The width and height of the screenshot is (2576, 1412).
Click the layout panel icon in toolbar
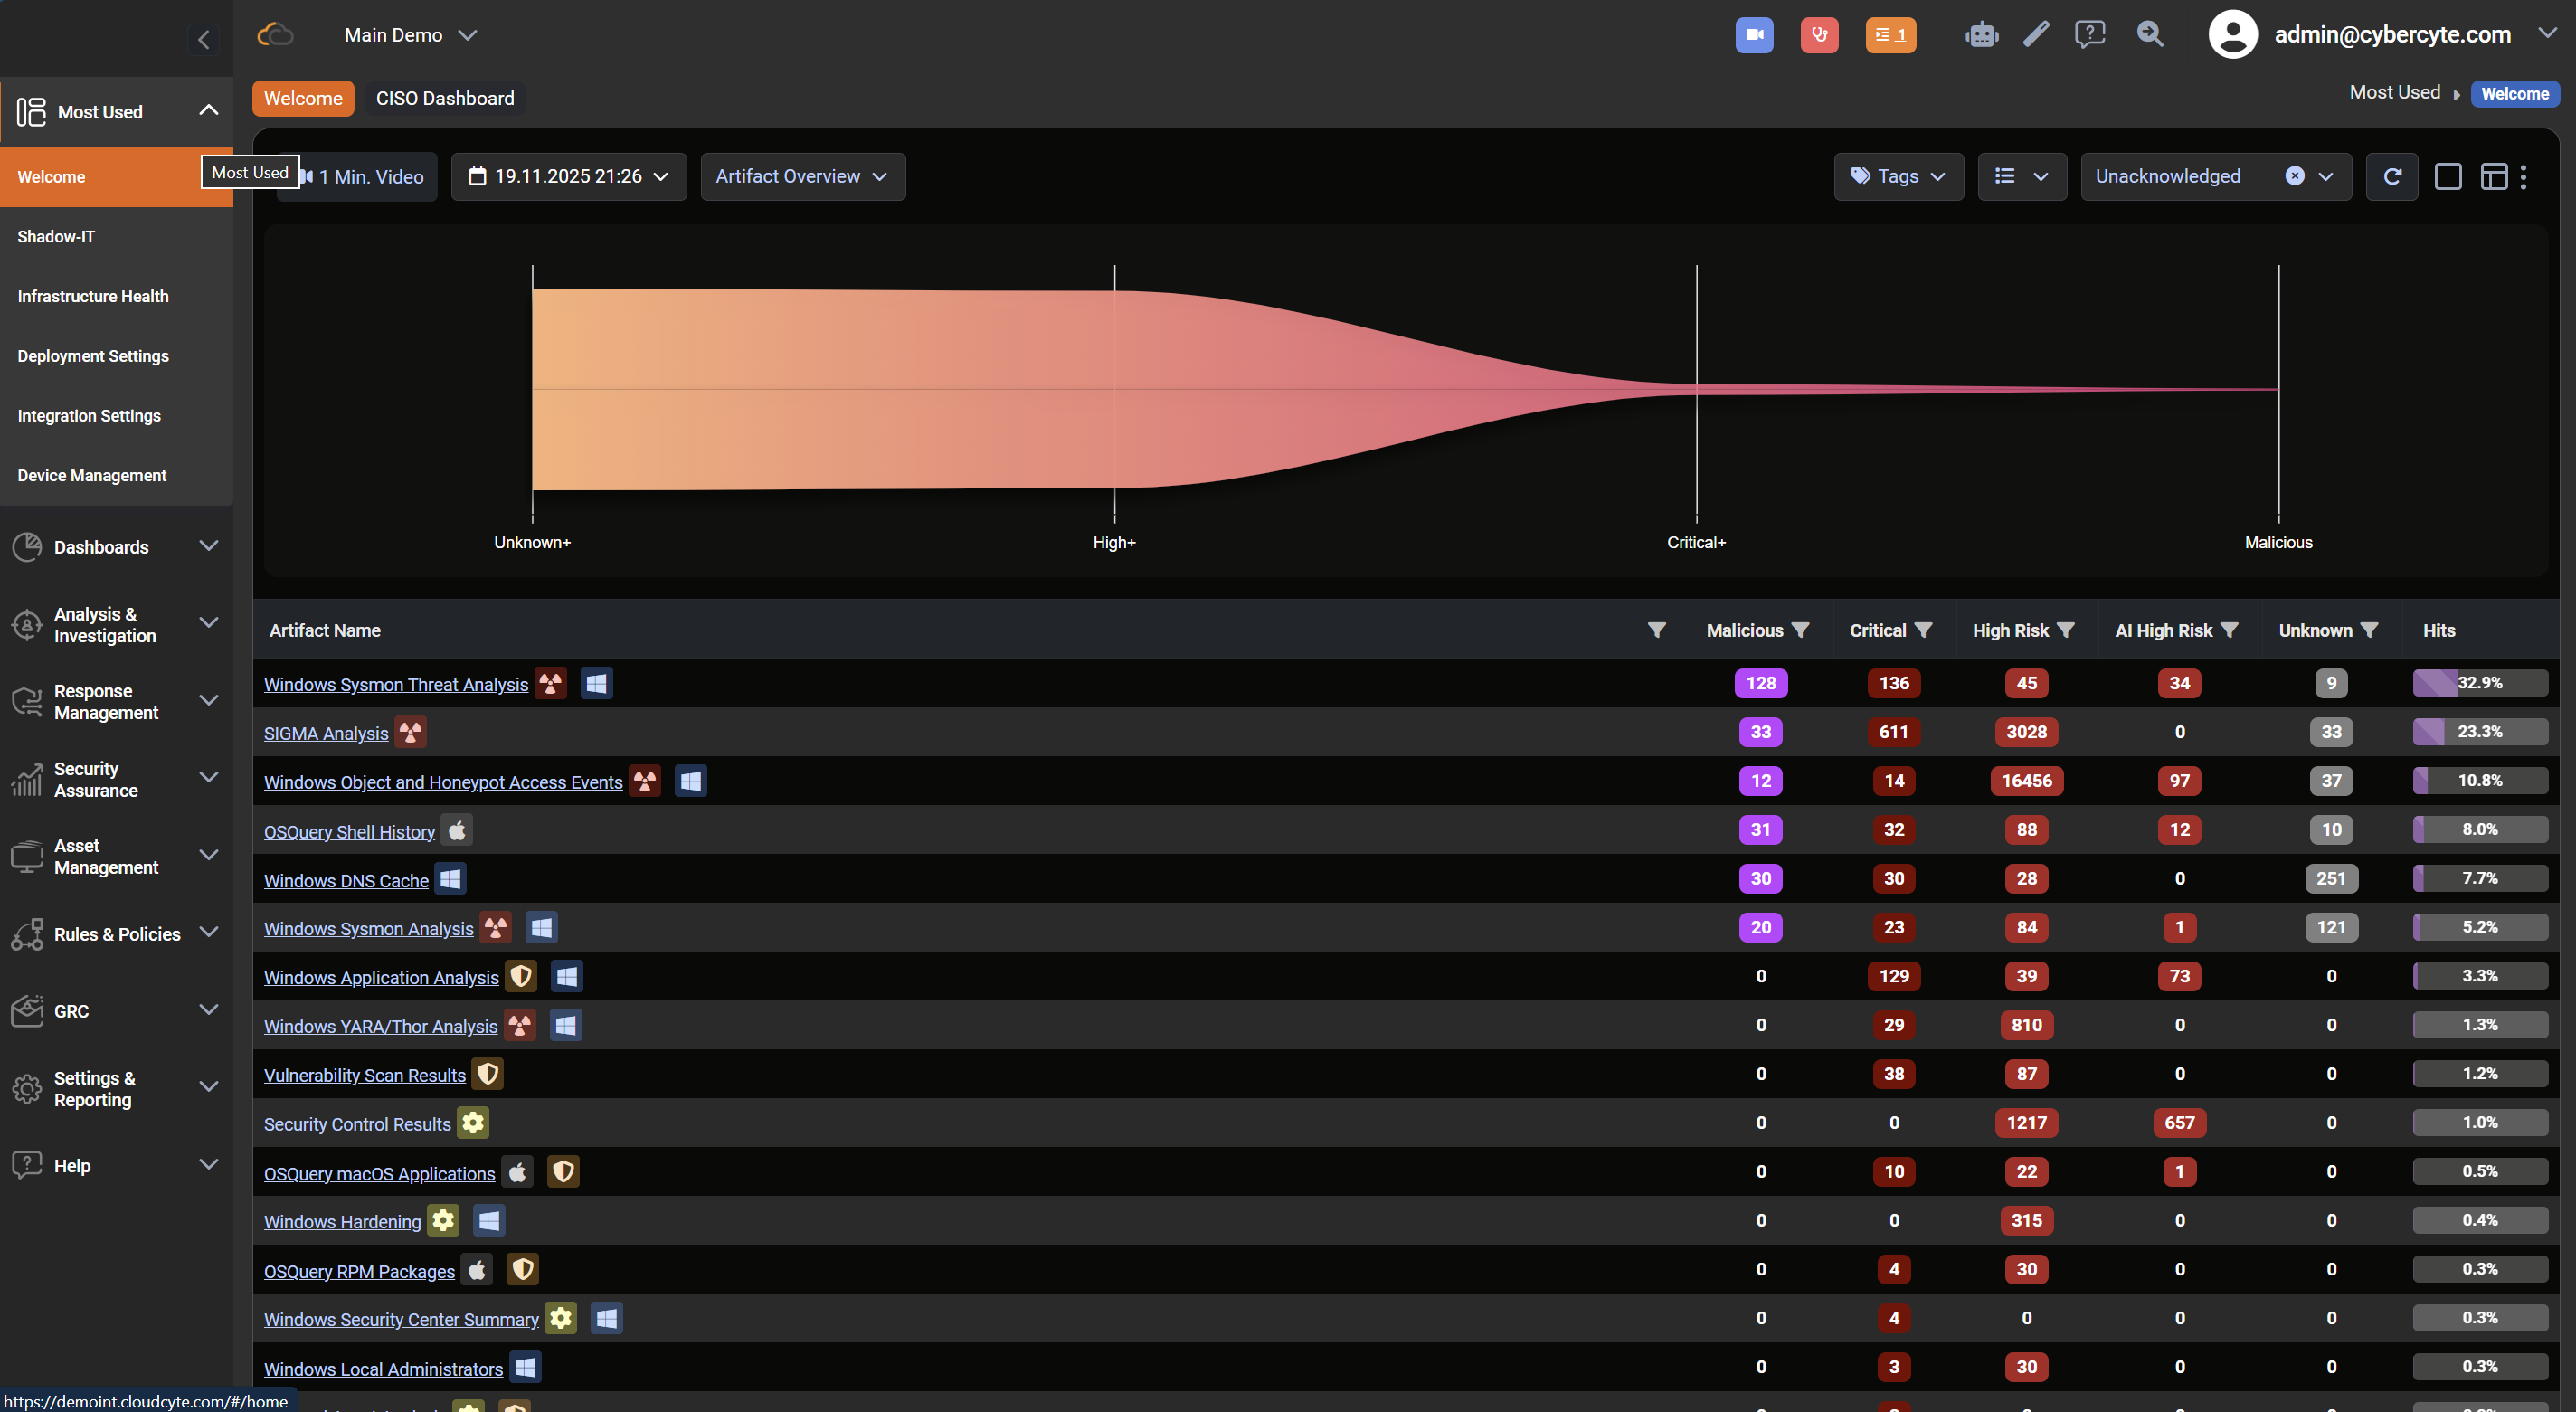[x=2494, y=177]
